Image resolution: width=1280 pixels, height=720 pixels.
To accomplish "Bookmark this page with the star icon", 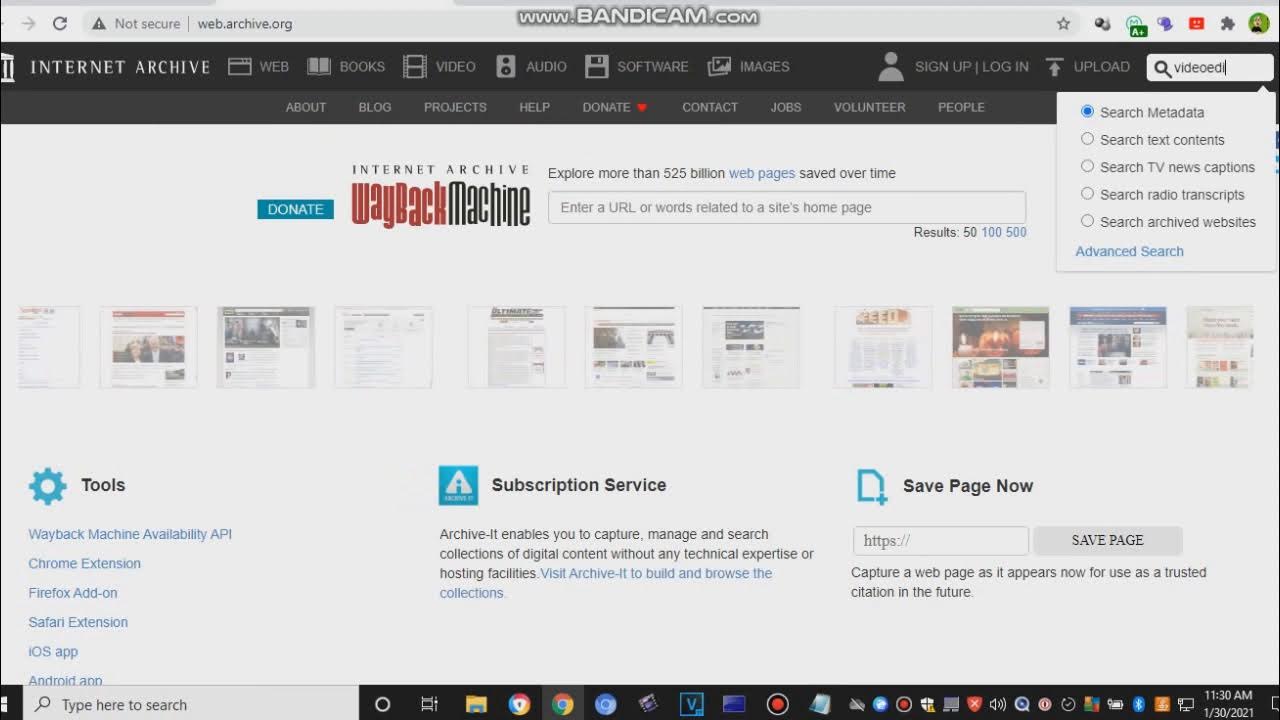I will point(1063,23).
